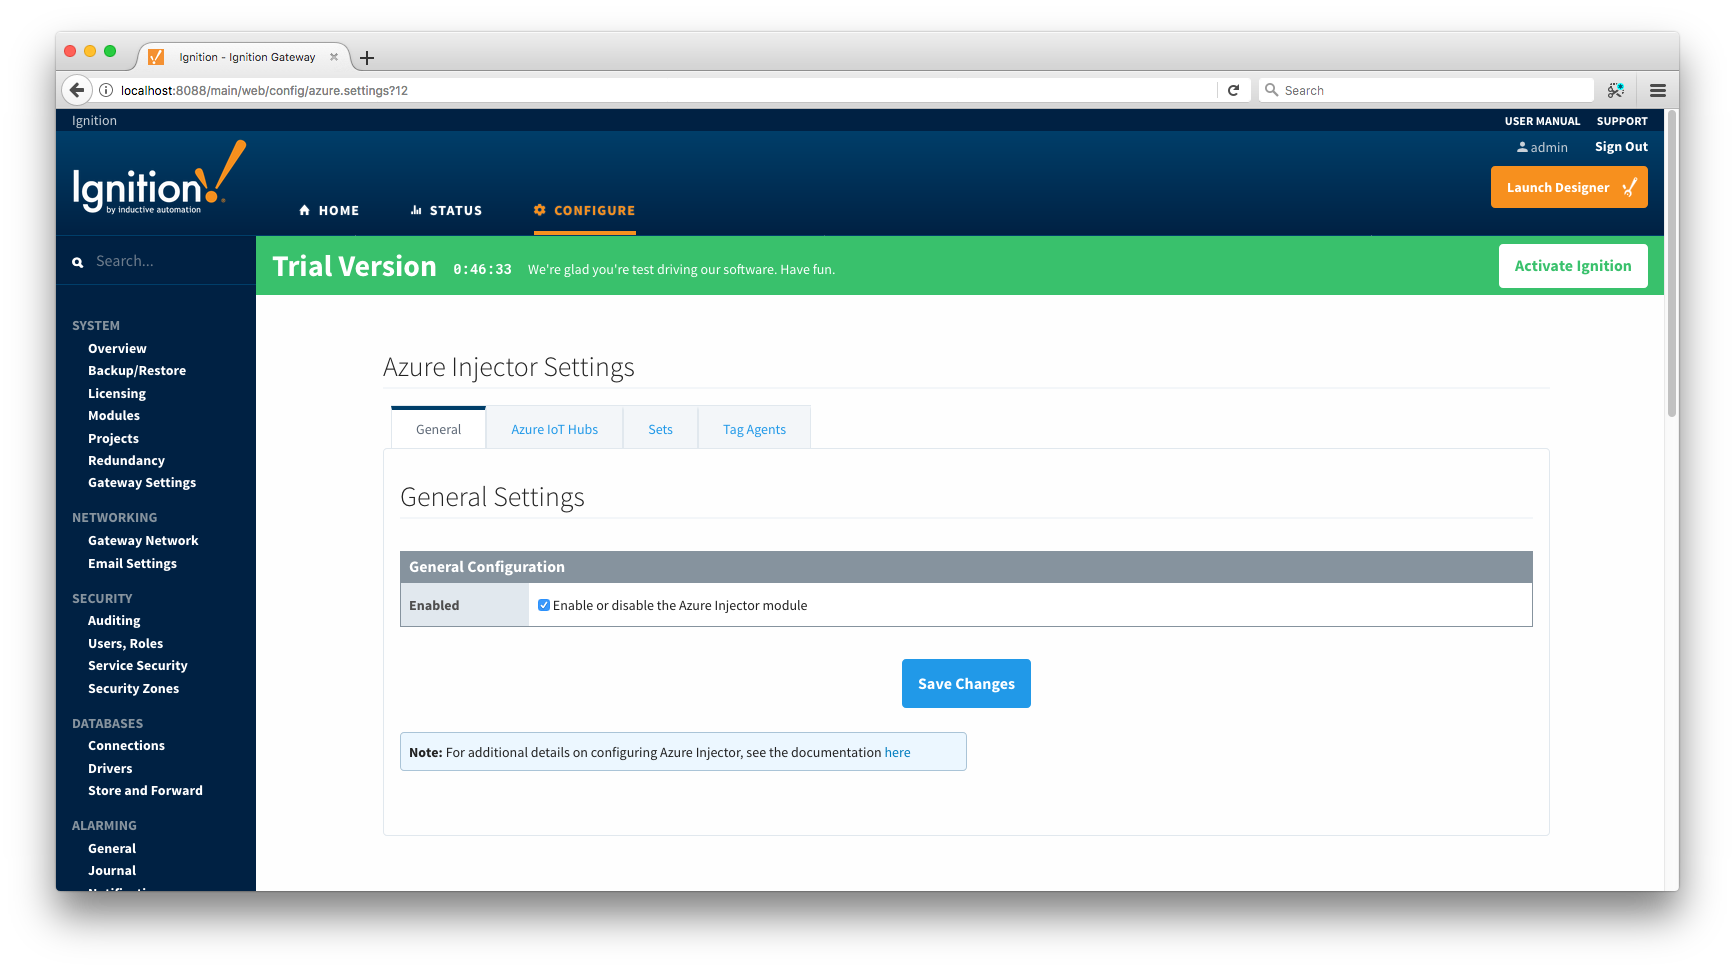The image size is (1735, 971).
Task: Click the site info icon in address bar
Action: click(x=106, y=90)
